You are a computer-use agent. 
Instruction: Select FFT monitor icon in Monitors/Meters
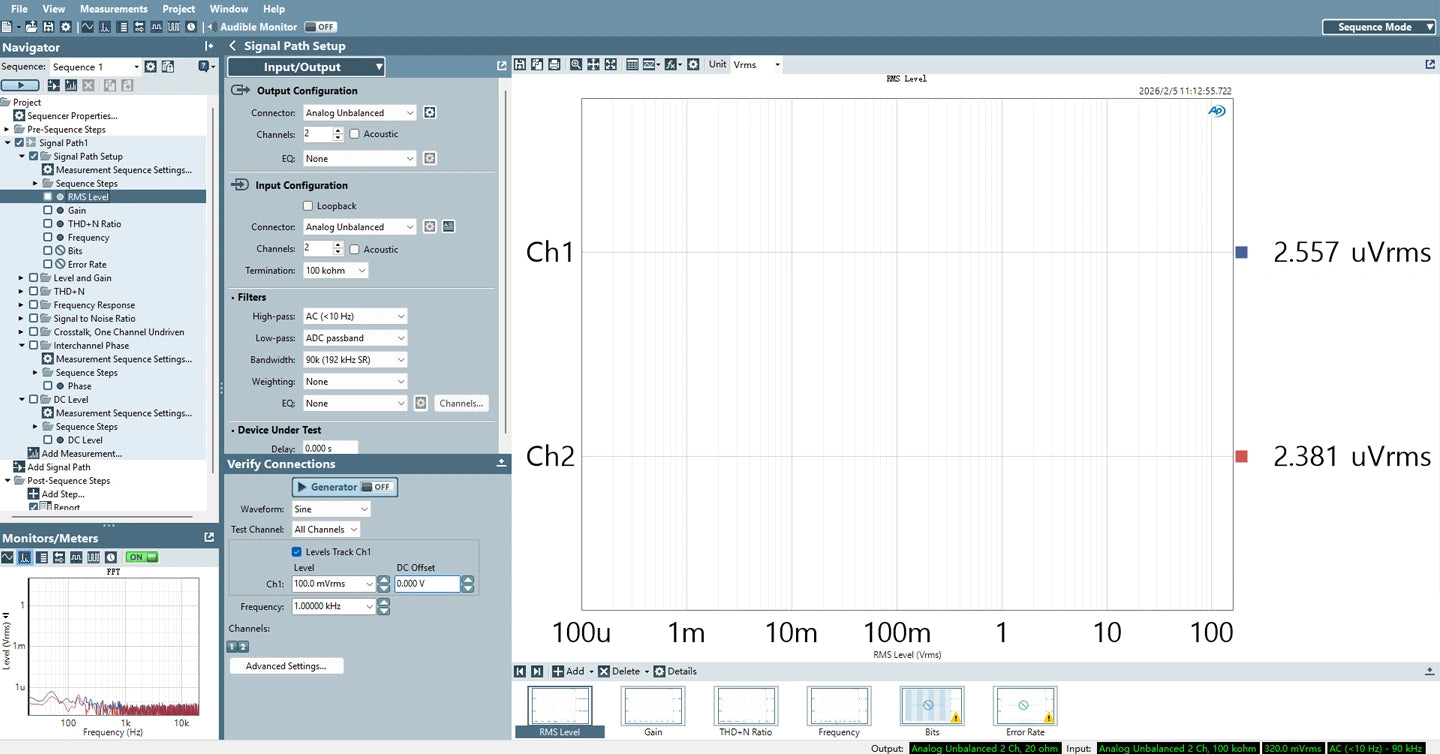click(24, 557)
